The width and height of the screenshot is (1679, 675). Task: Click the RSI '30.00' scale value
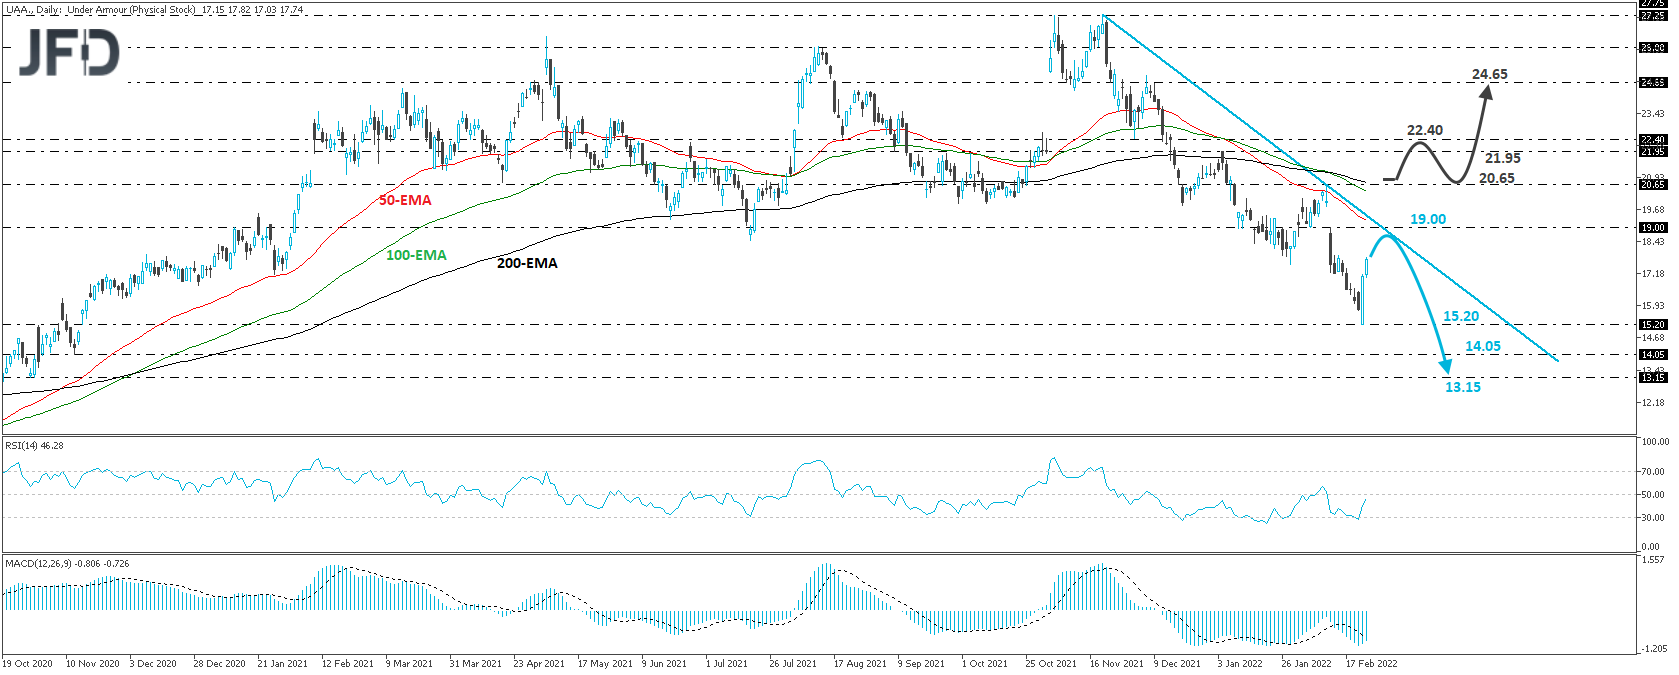point(1653,518)
